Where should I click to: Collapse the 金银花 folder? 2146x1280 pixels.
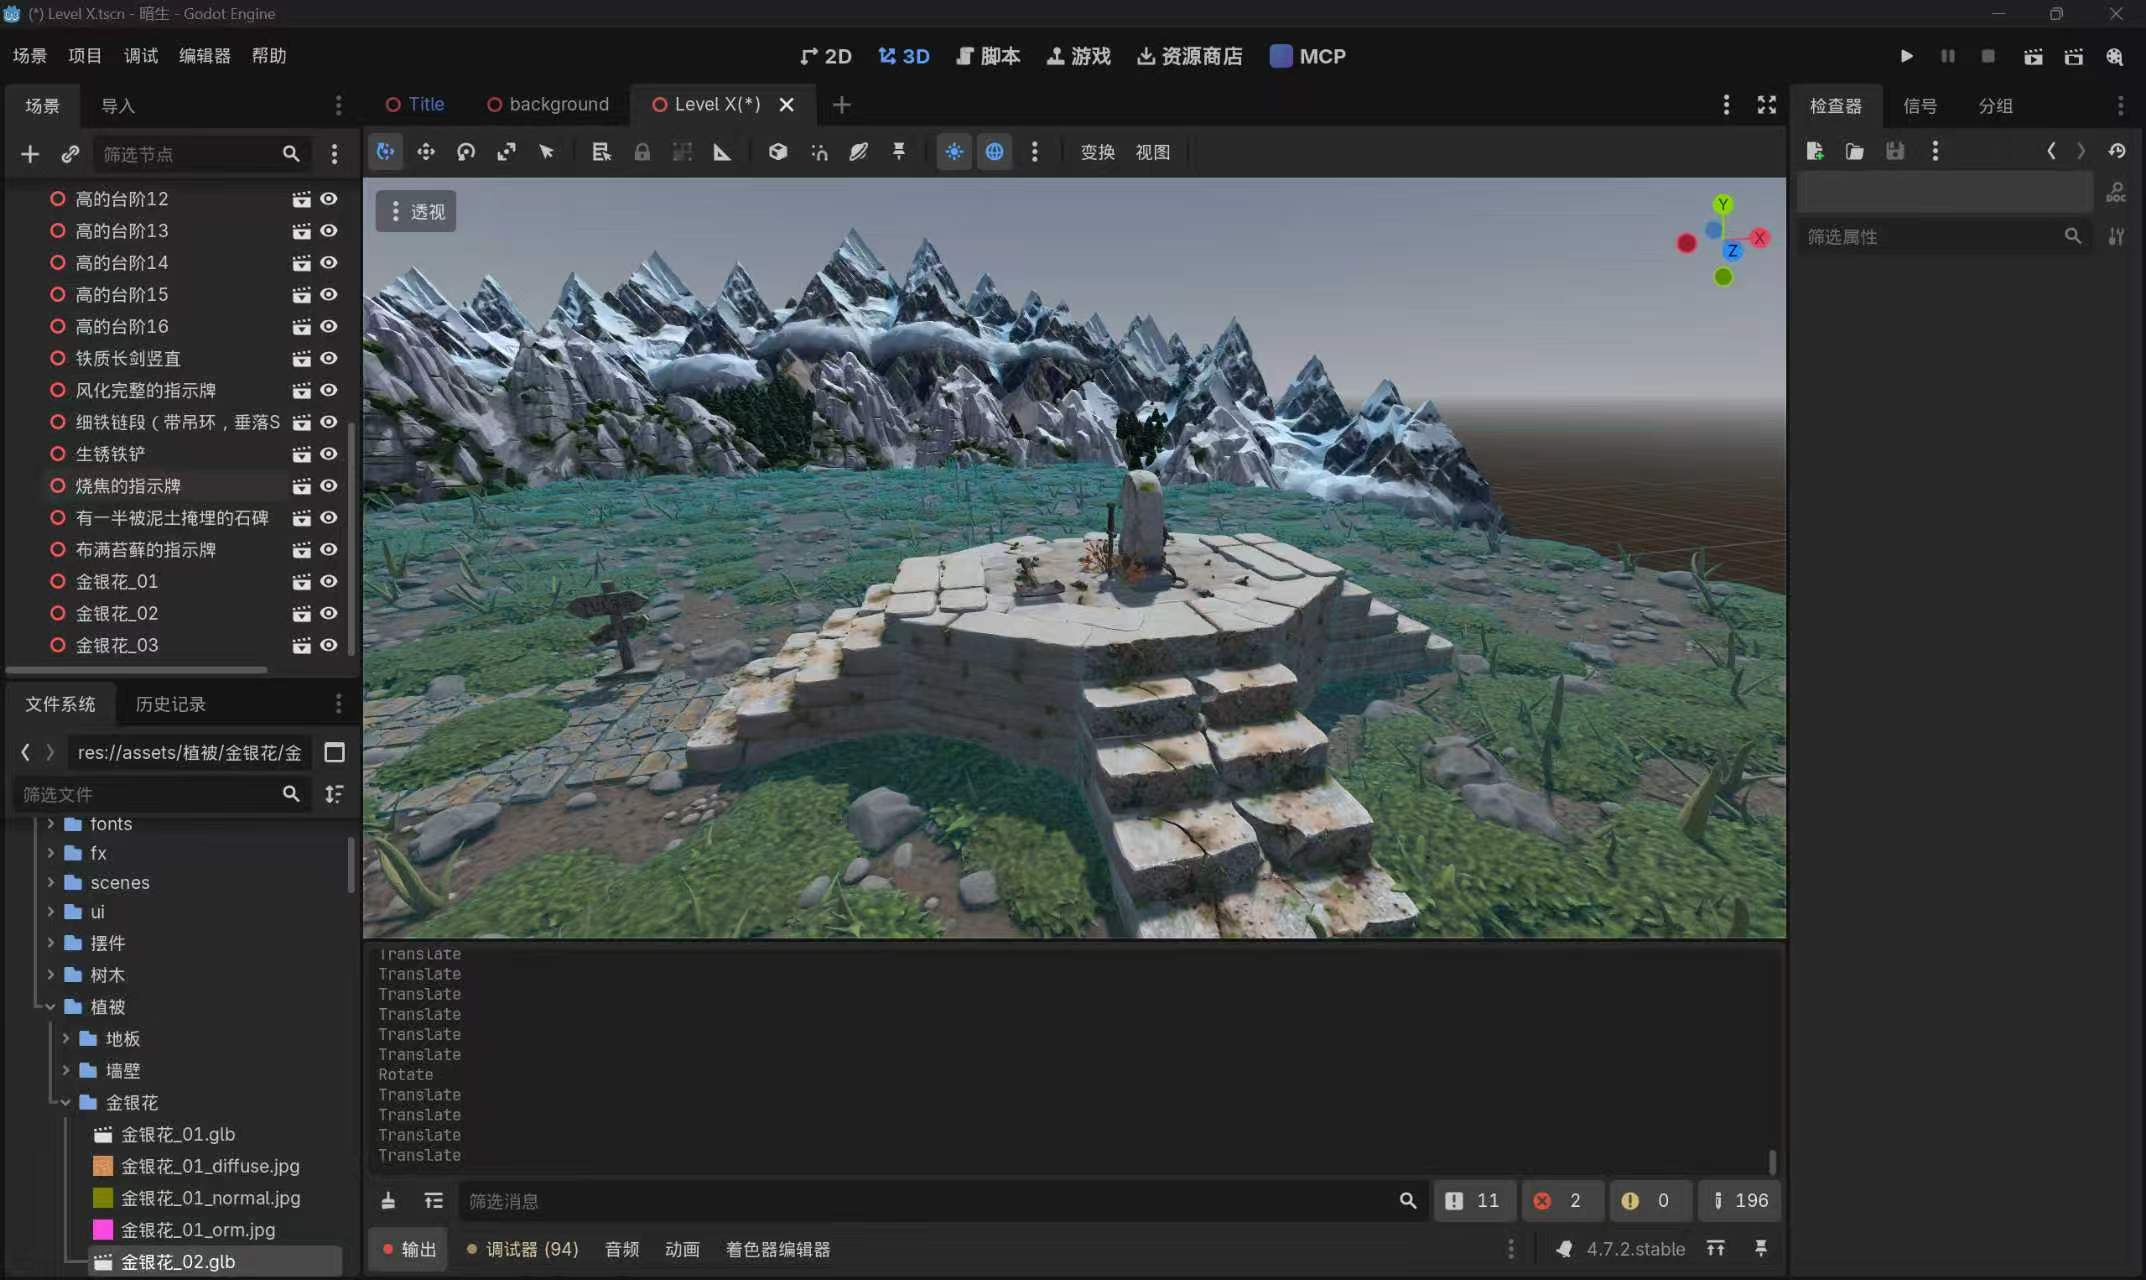pos(66,1103)
